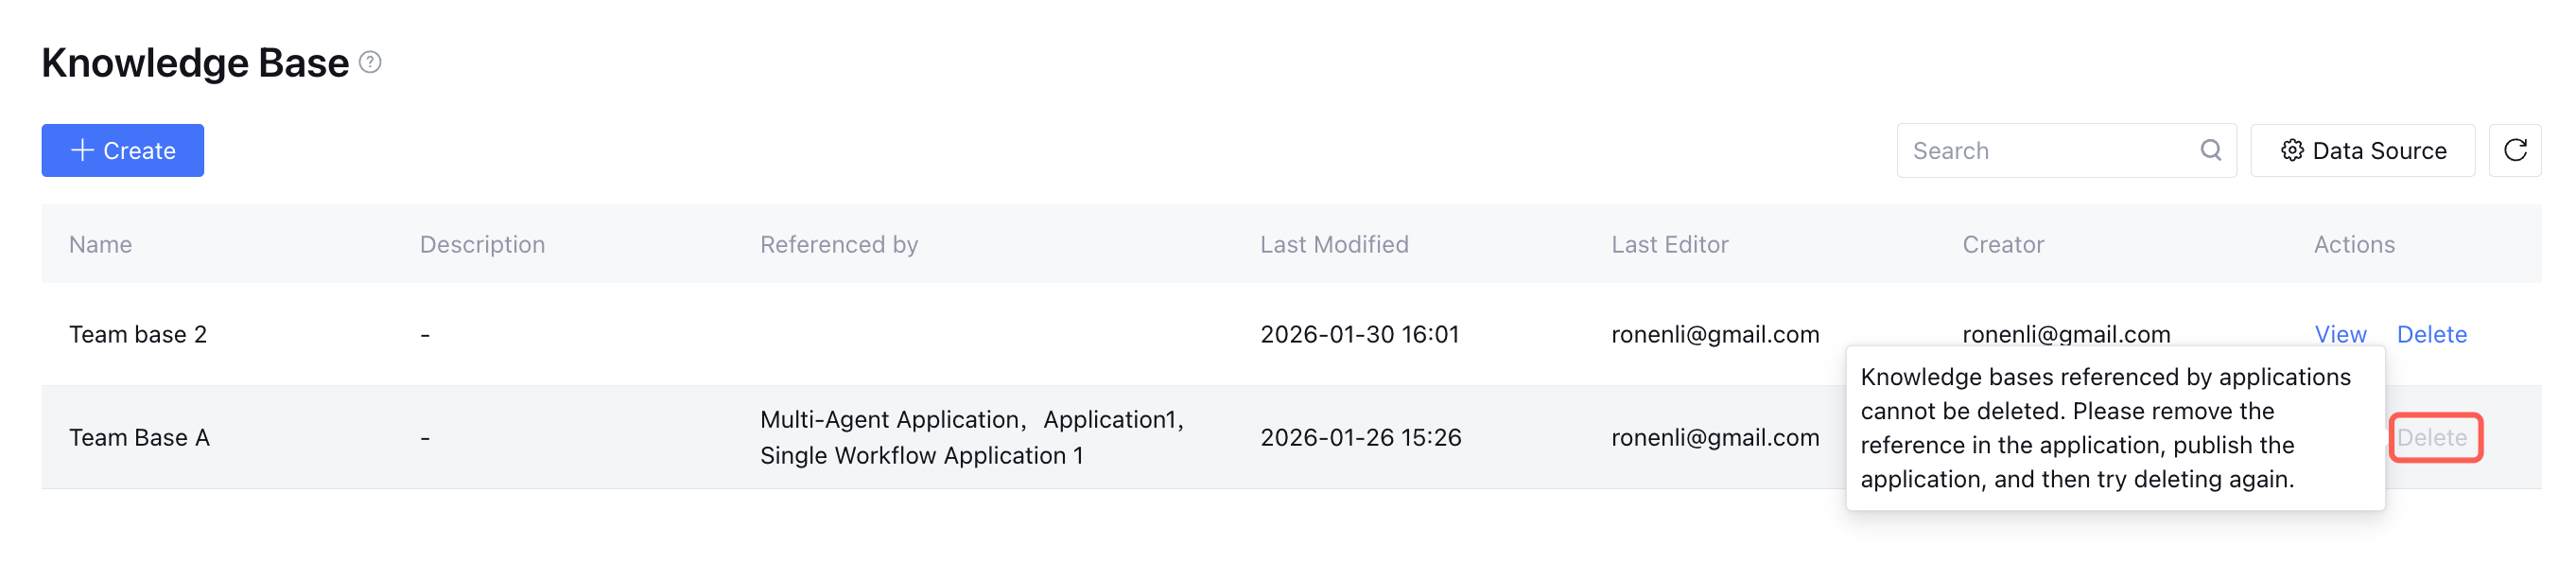Click the disabled Delete for Team Base A
This screenshot has height=581, width=2576.
2434,438
